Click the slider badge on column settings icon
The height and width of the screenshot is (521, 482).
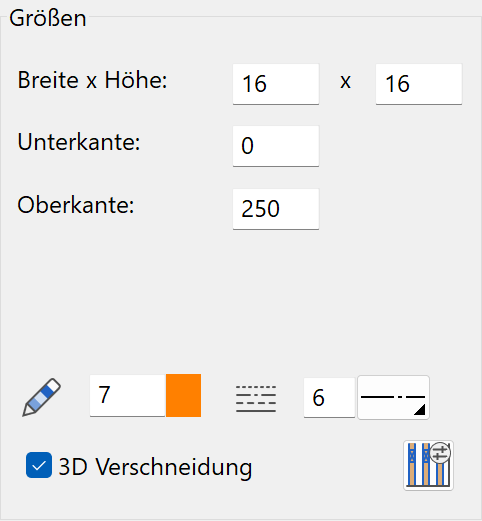440,453
